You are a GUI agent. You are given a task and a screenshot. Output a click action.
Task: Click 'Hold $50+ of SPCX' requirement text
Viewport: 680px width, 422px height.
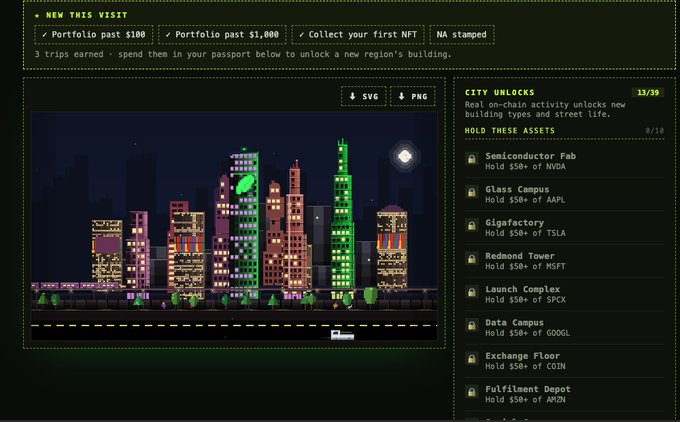pos(525,300)
